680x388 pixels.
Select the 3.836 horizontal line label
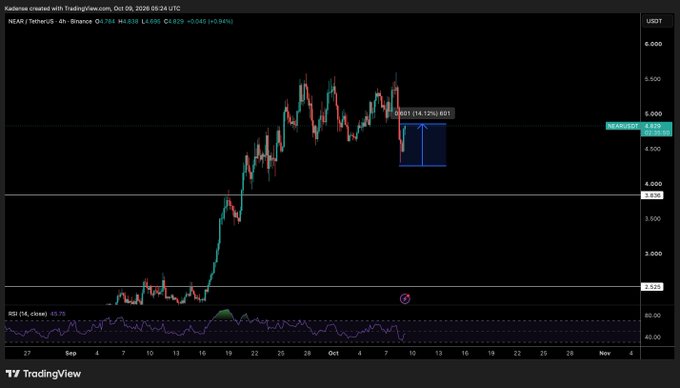(x=653, y=196)
